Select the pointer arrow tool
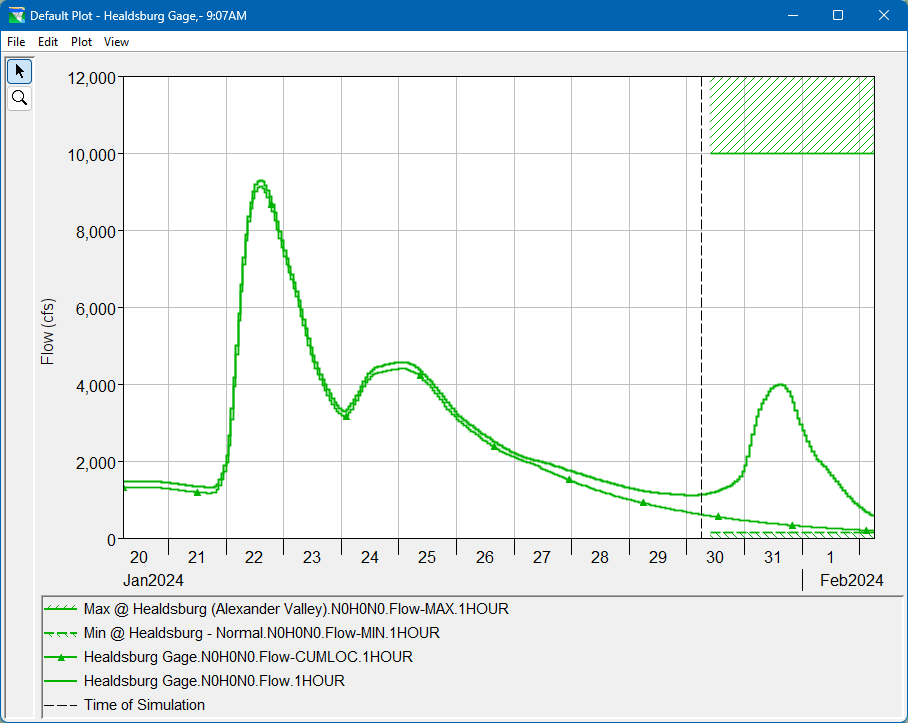The image size is (908, 723). pyautogui.click(x=20, y=72)
